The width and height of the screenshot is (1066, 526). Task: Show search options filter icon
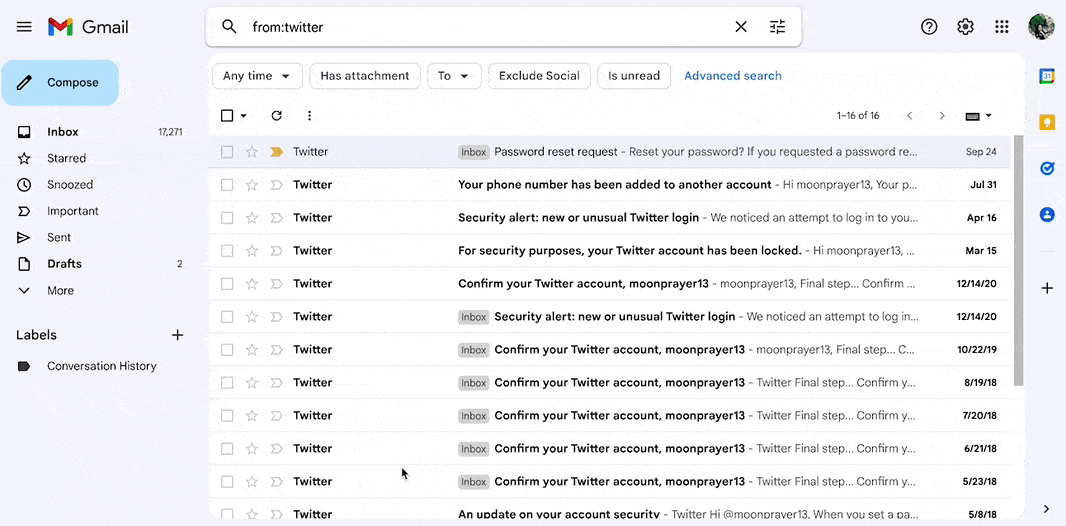777,27
